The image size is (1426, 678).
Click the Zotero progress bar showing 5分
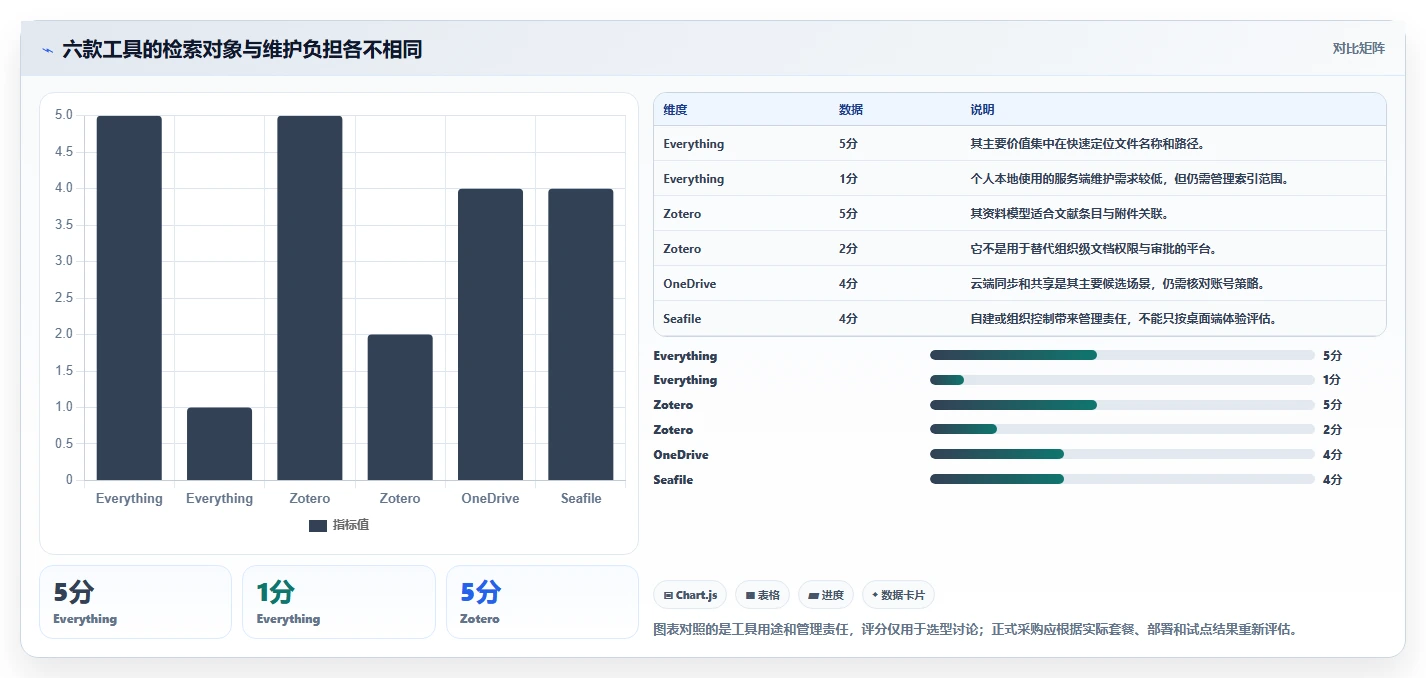click(1122, 405)
